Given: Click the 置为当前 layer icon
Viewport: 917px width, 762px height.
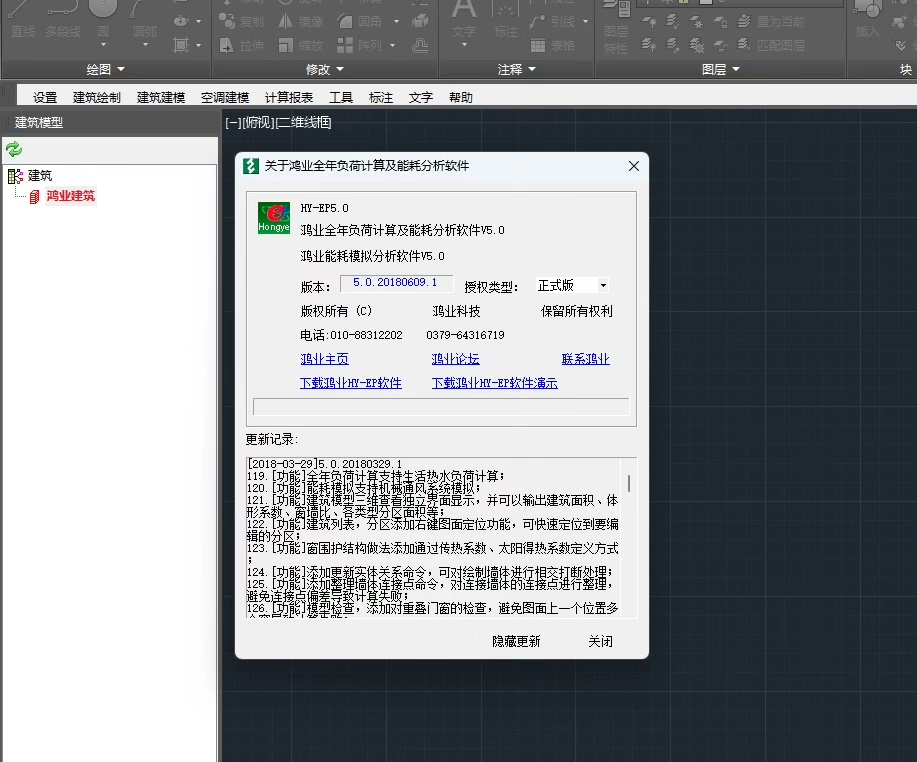Looking at the screenshot, I should (x=771, y=22).
